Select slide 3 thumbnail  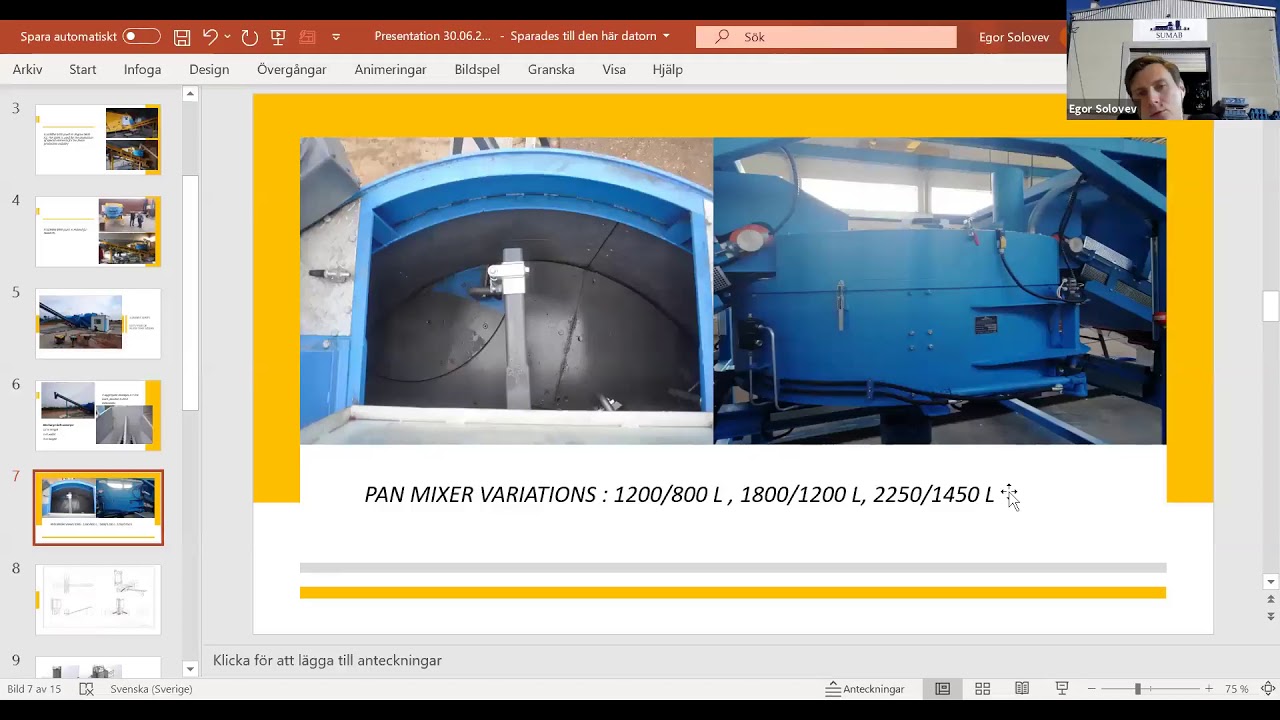(98, 139)
